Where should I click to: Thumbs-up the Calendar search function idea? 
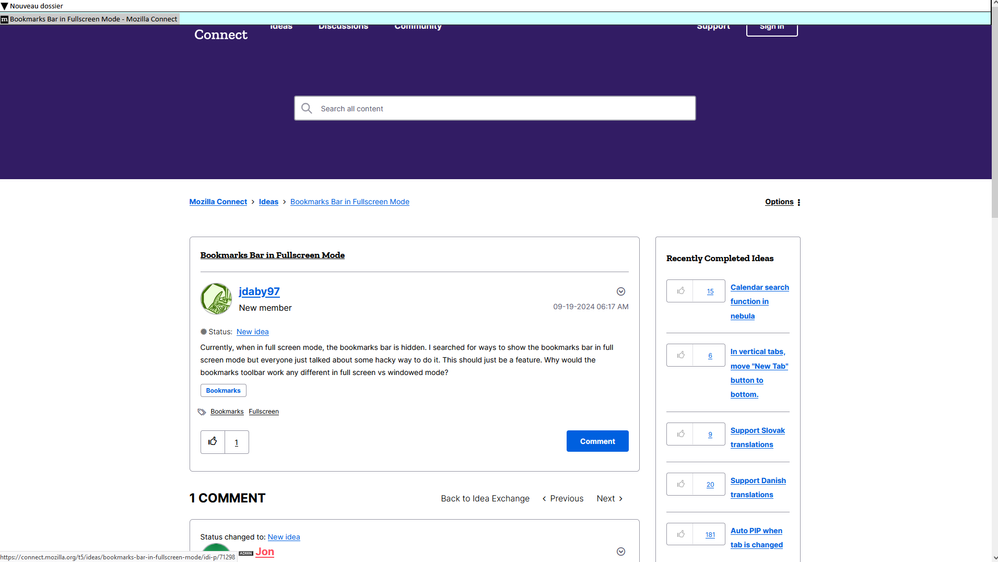[680, 291]
